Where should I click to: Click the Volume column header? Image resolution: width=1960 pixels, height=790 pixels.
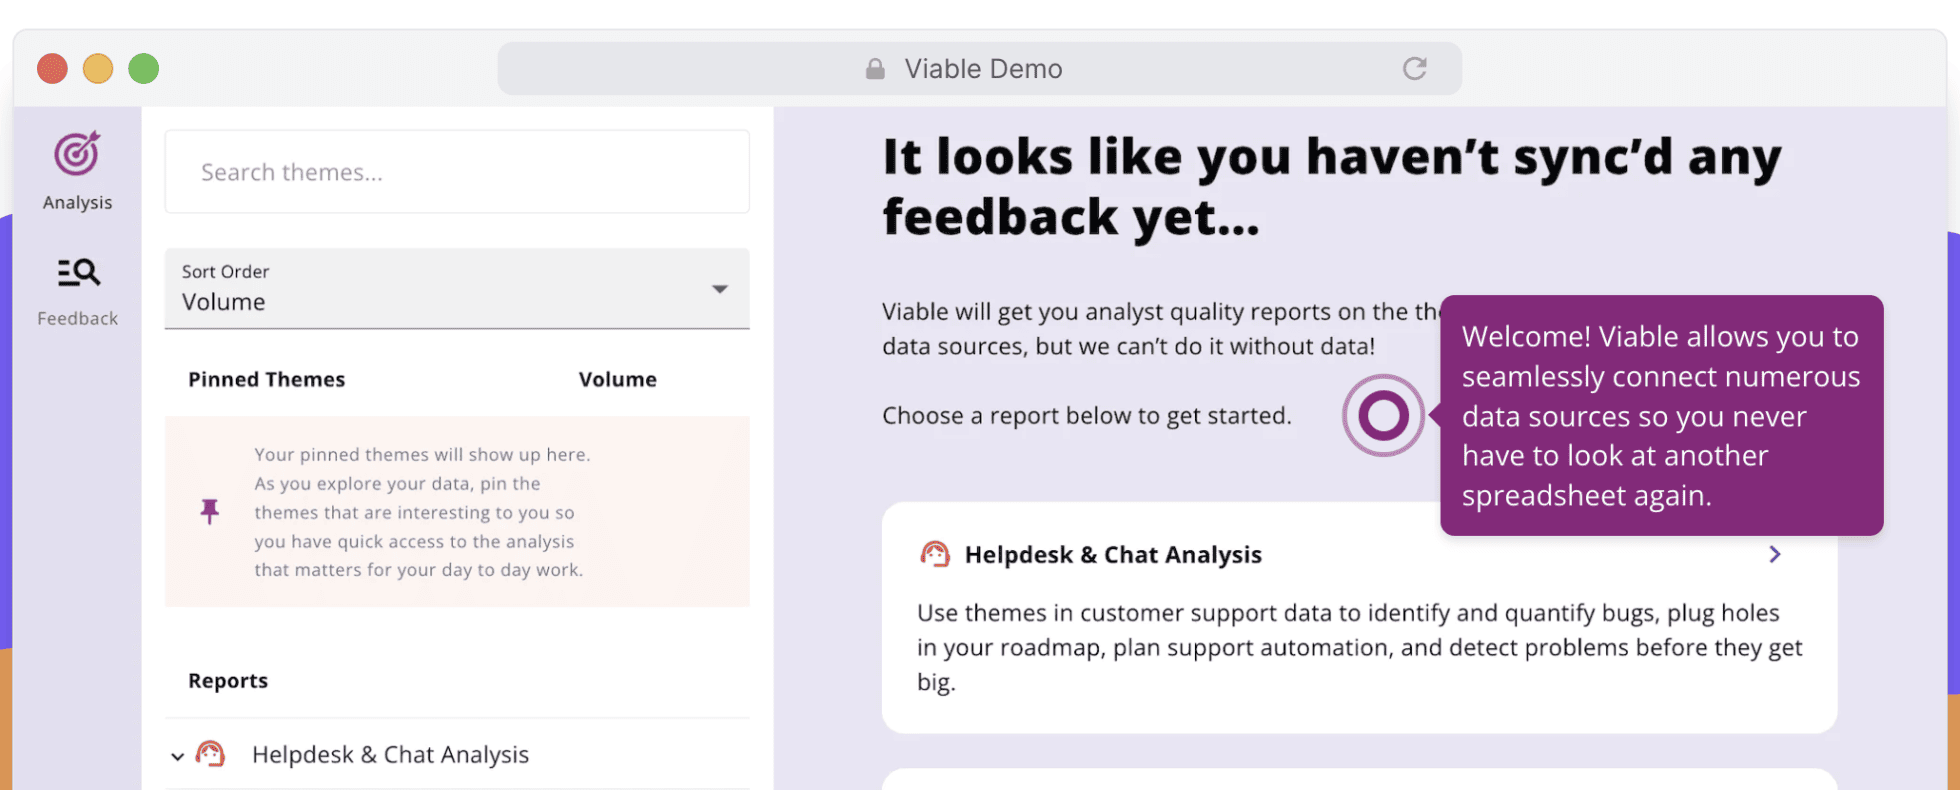click(x=618, y=379)
